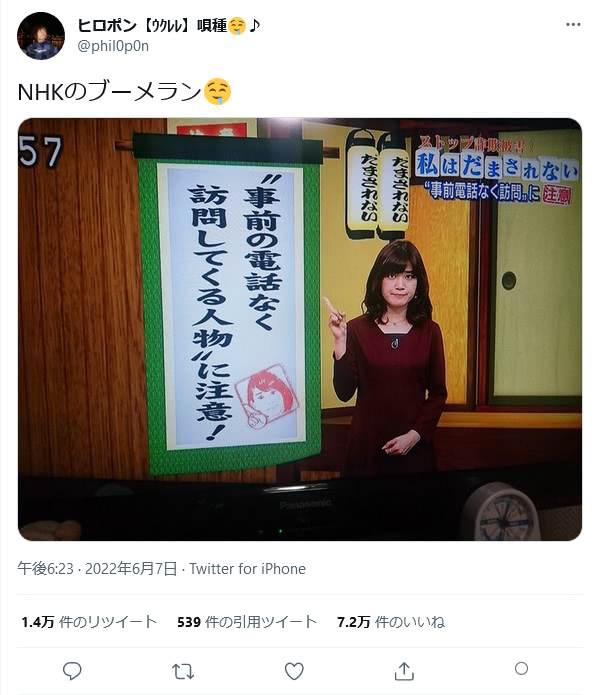The height and width of the screenshot is (695, 598).
Task: Click the 57 number in photo corner
Action: coord(40,152)
